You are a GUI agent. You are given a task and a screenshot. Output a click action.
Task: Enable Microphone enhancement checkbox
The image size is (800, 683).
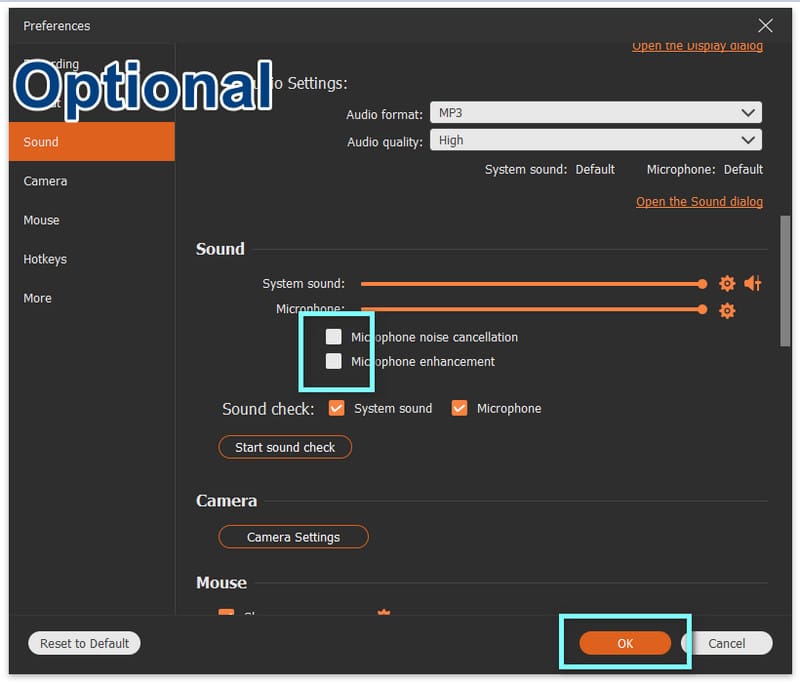coord(334,361)
